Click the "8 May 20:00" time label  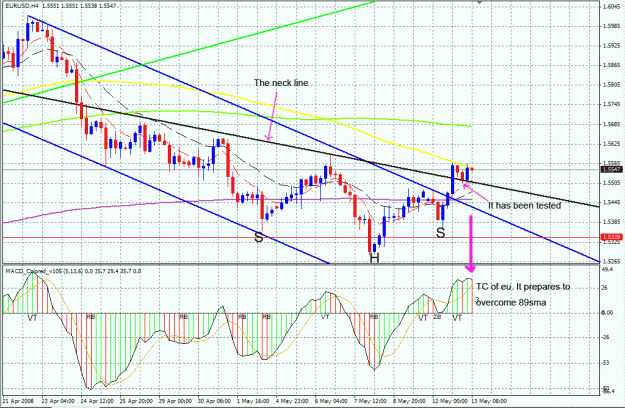pyautogui.click(x=409, y=401)
